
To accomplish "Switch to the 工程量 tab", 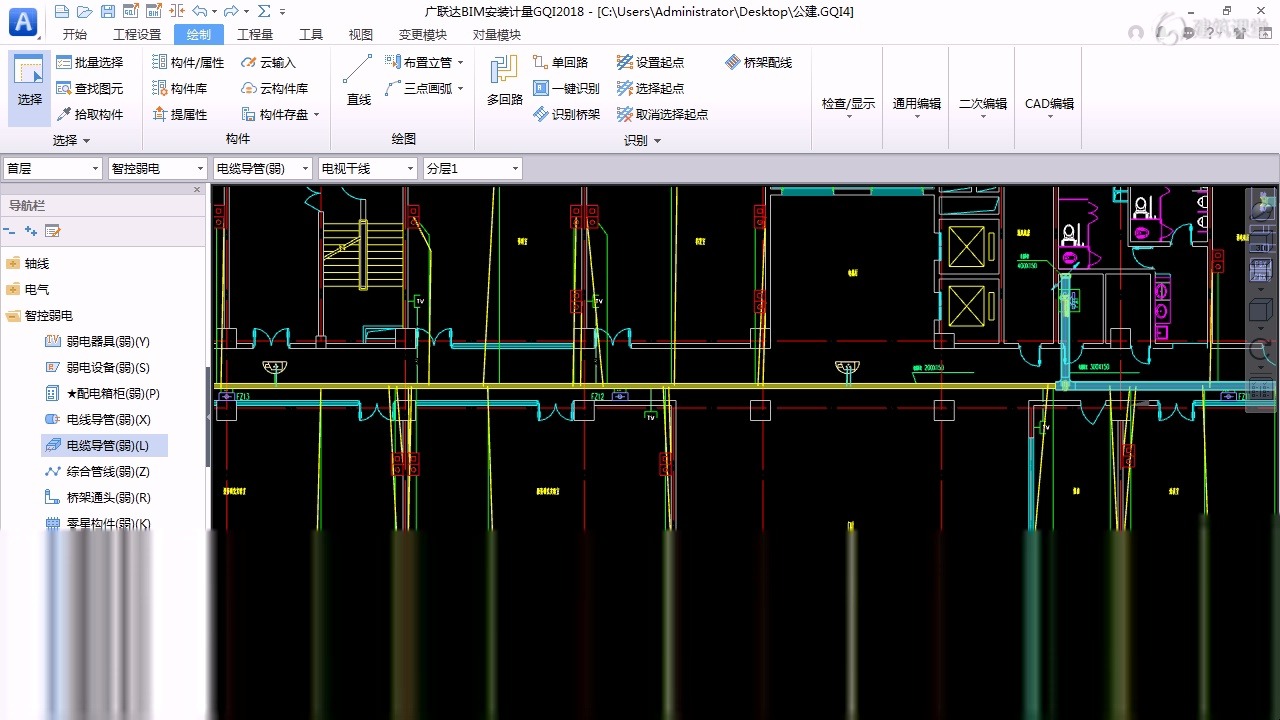I will pyautogui.click(x=255, y=34).
